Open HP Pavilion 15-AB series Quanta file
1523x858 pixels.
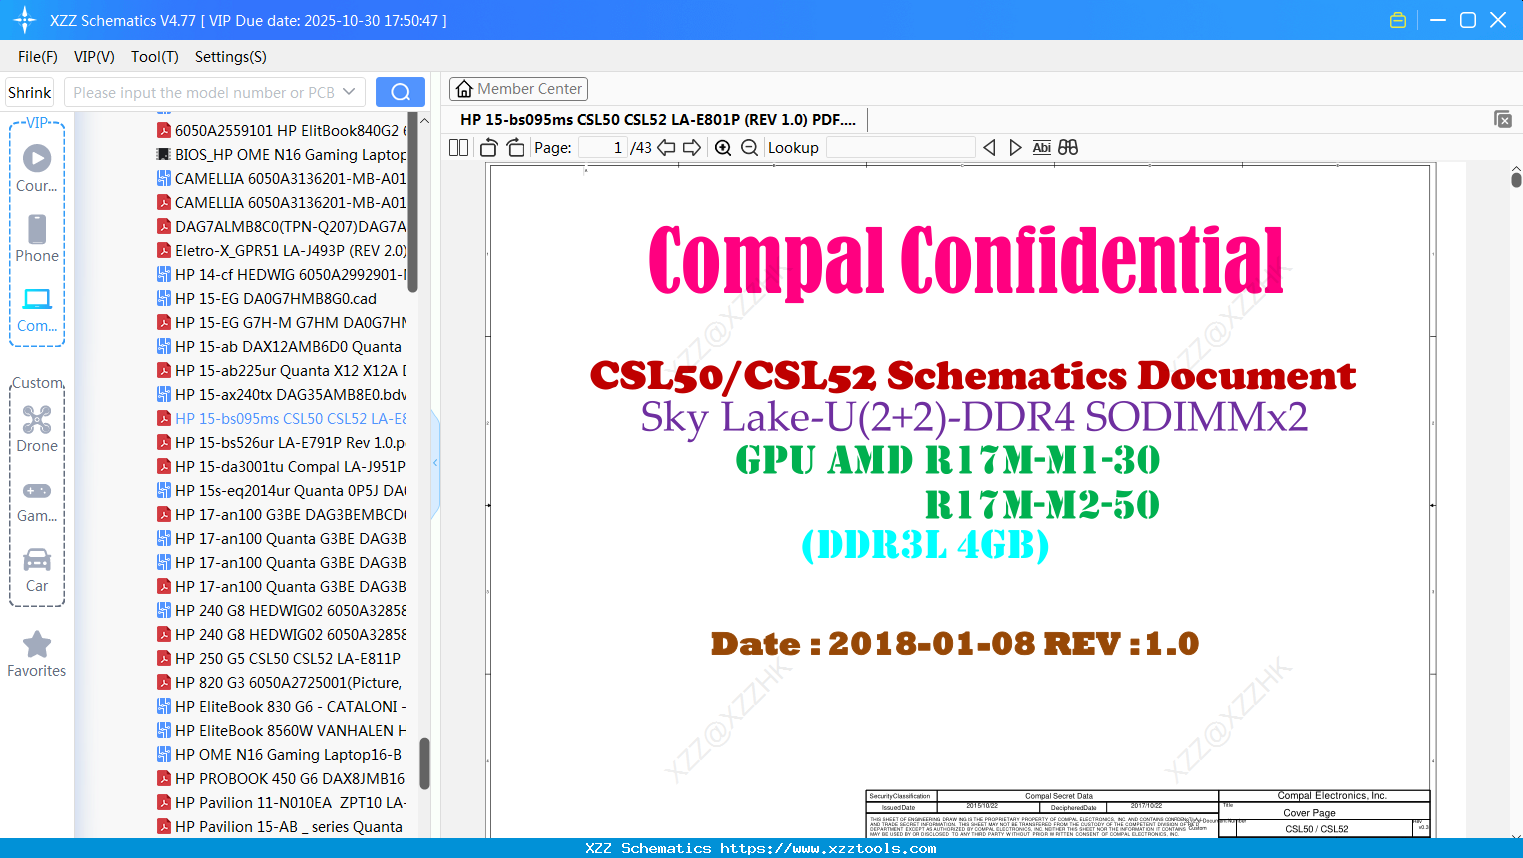[280, 826]
